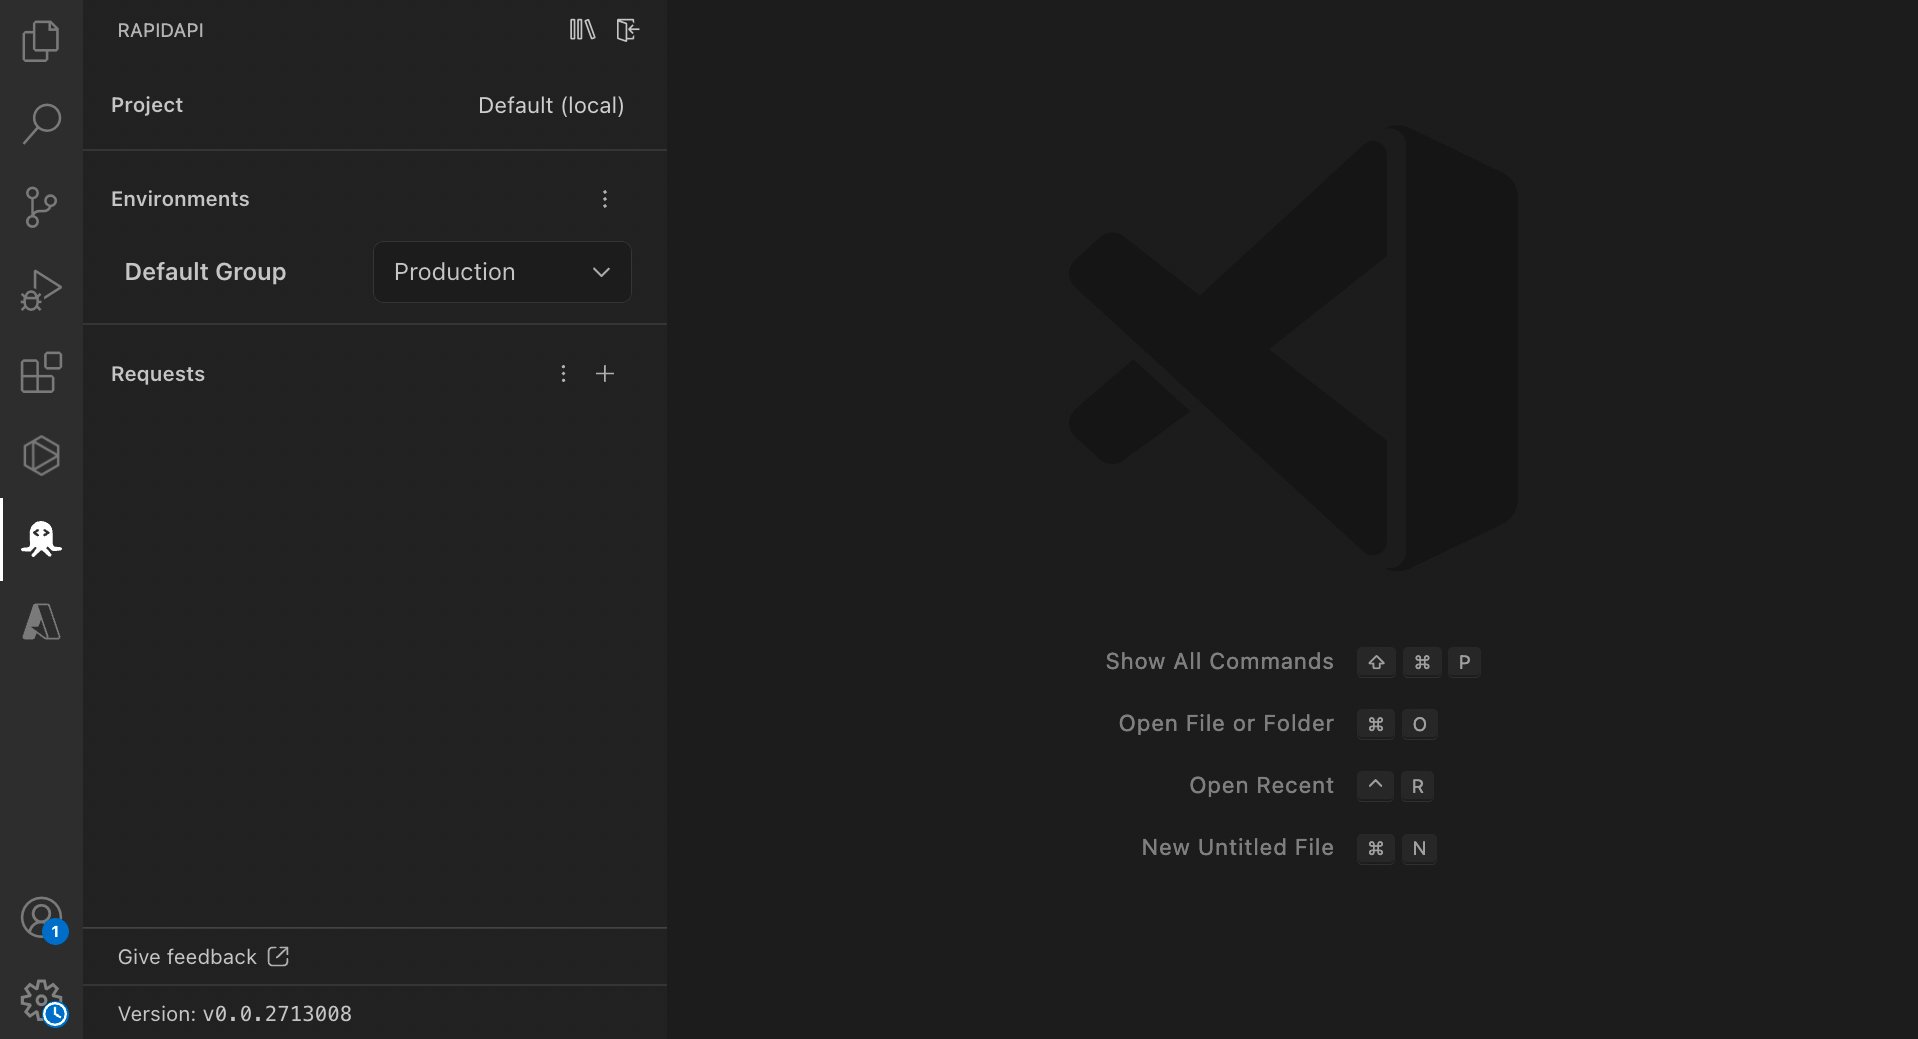Click the hexagonal extension icon above RapidAPI

pos(40,455)
